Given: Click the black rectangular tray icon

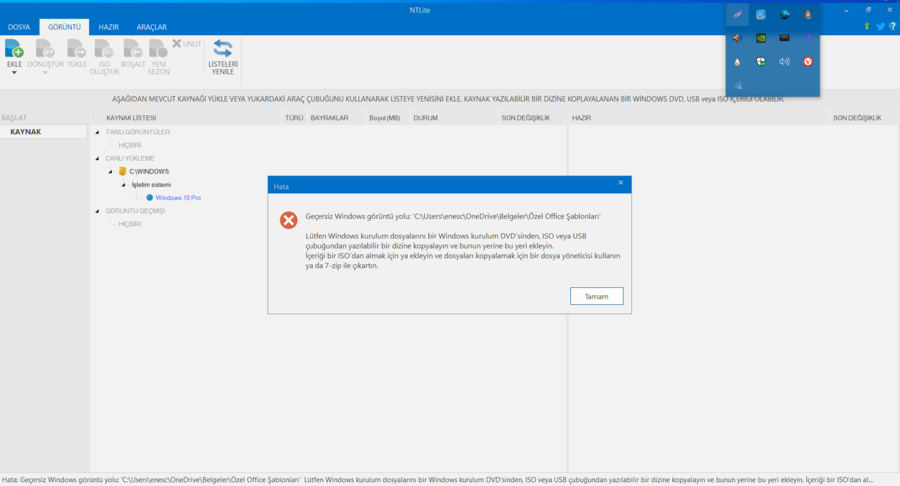Looking at the screenshot, I should pyautogui.click(x=785, y=38).
